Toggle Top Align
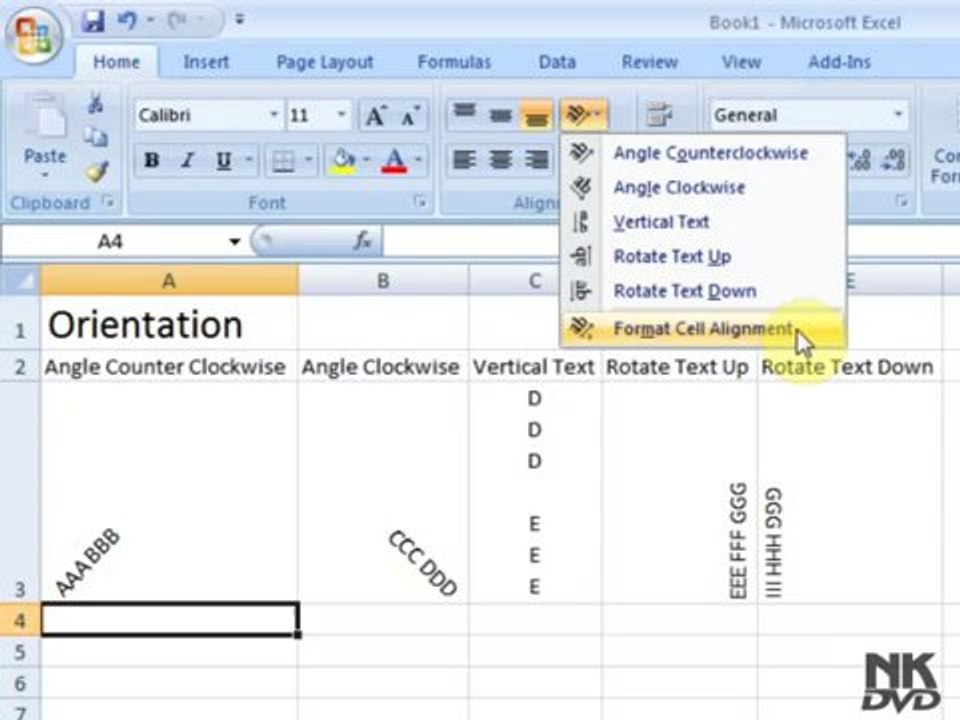This screenshot has height=720, width=960. coord(464,114)
